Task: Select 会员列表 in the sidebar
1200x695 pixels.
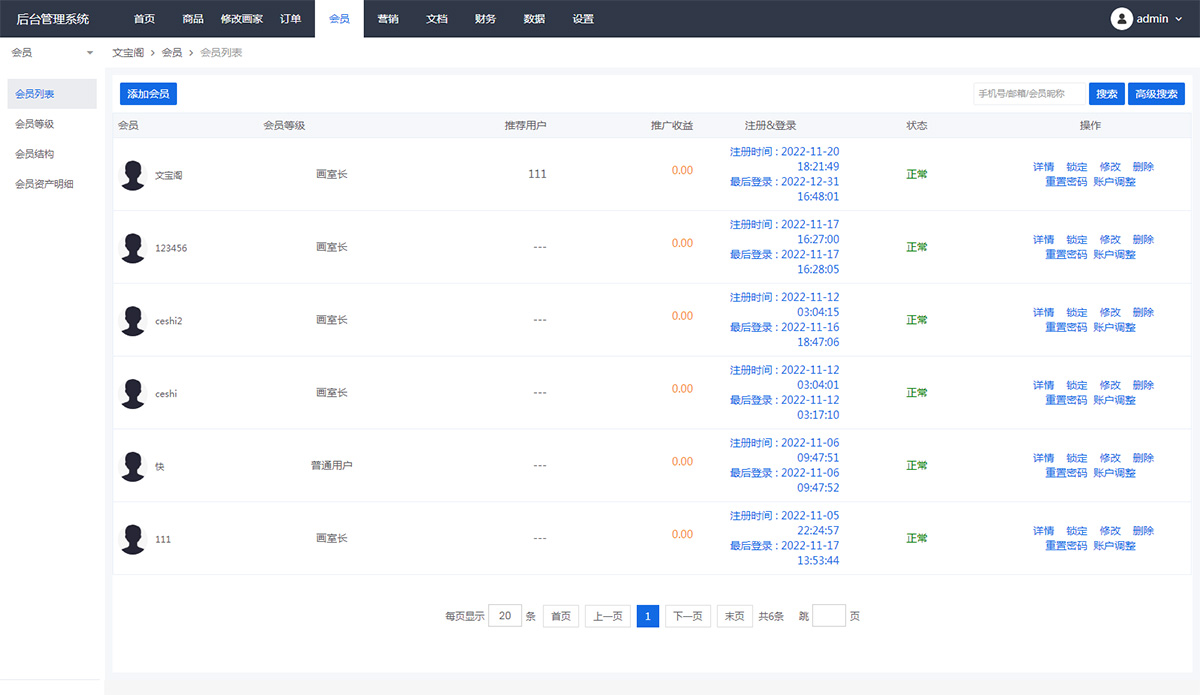Action: click(52, 94)
